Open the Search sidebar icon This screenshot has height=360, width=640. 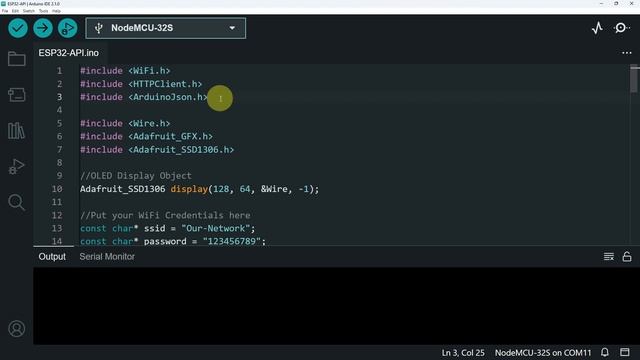[17, 202]
